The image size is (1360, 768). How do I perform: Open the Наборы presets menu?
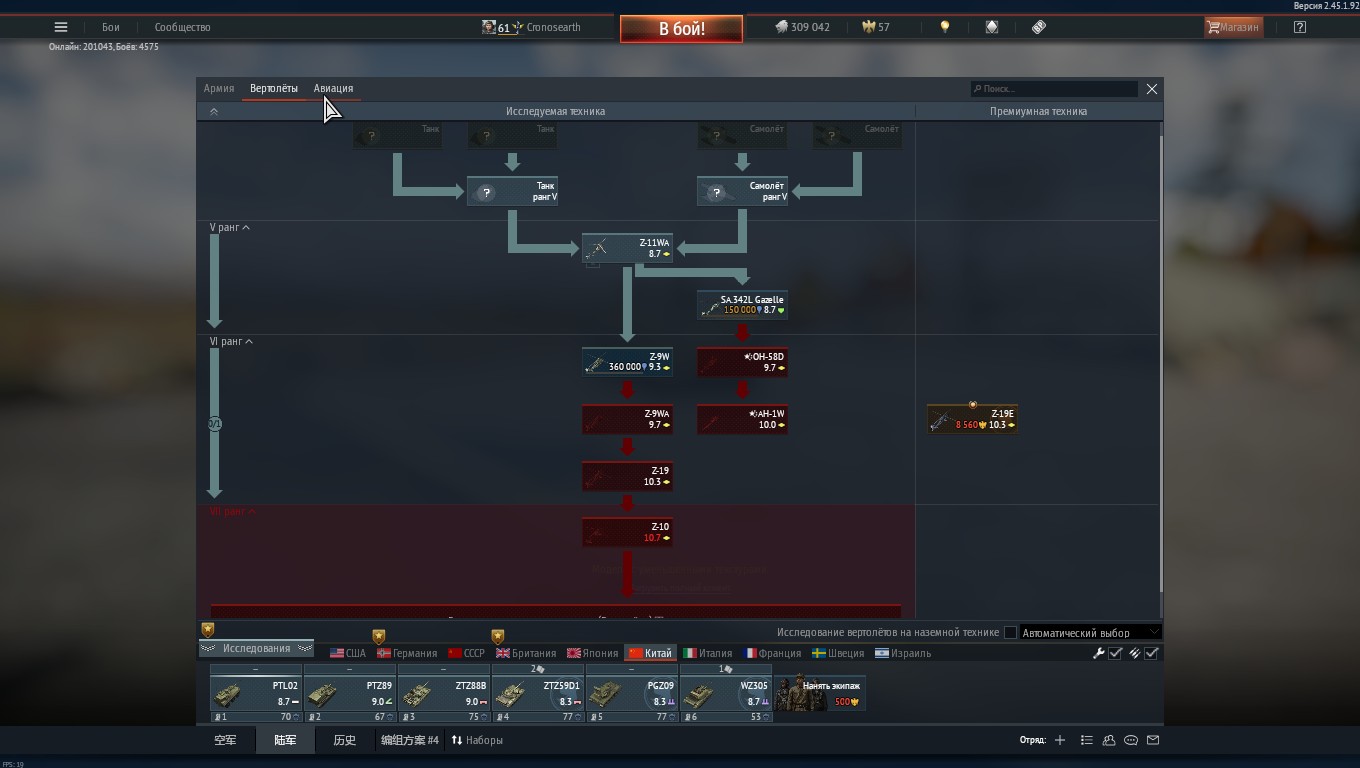pyautogui.click(x=477, y=740)
